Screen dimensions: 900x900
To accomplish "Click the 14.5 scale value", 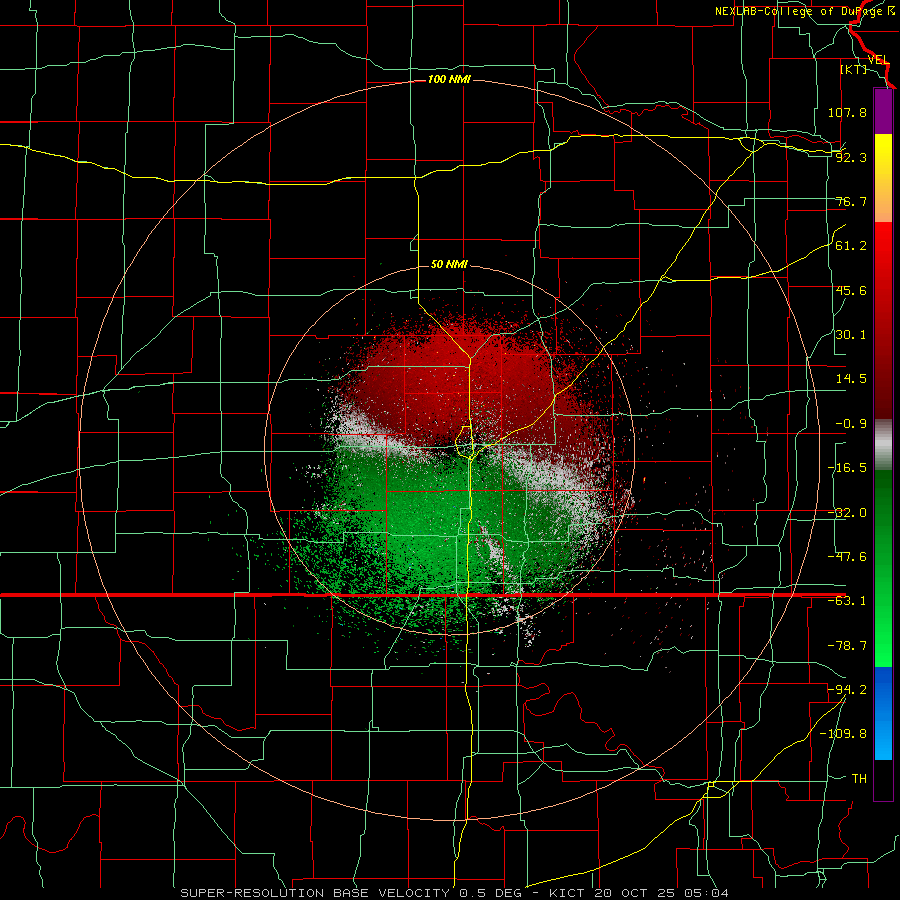I will (851, 379).
